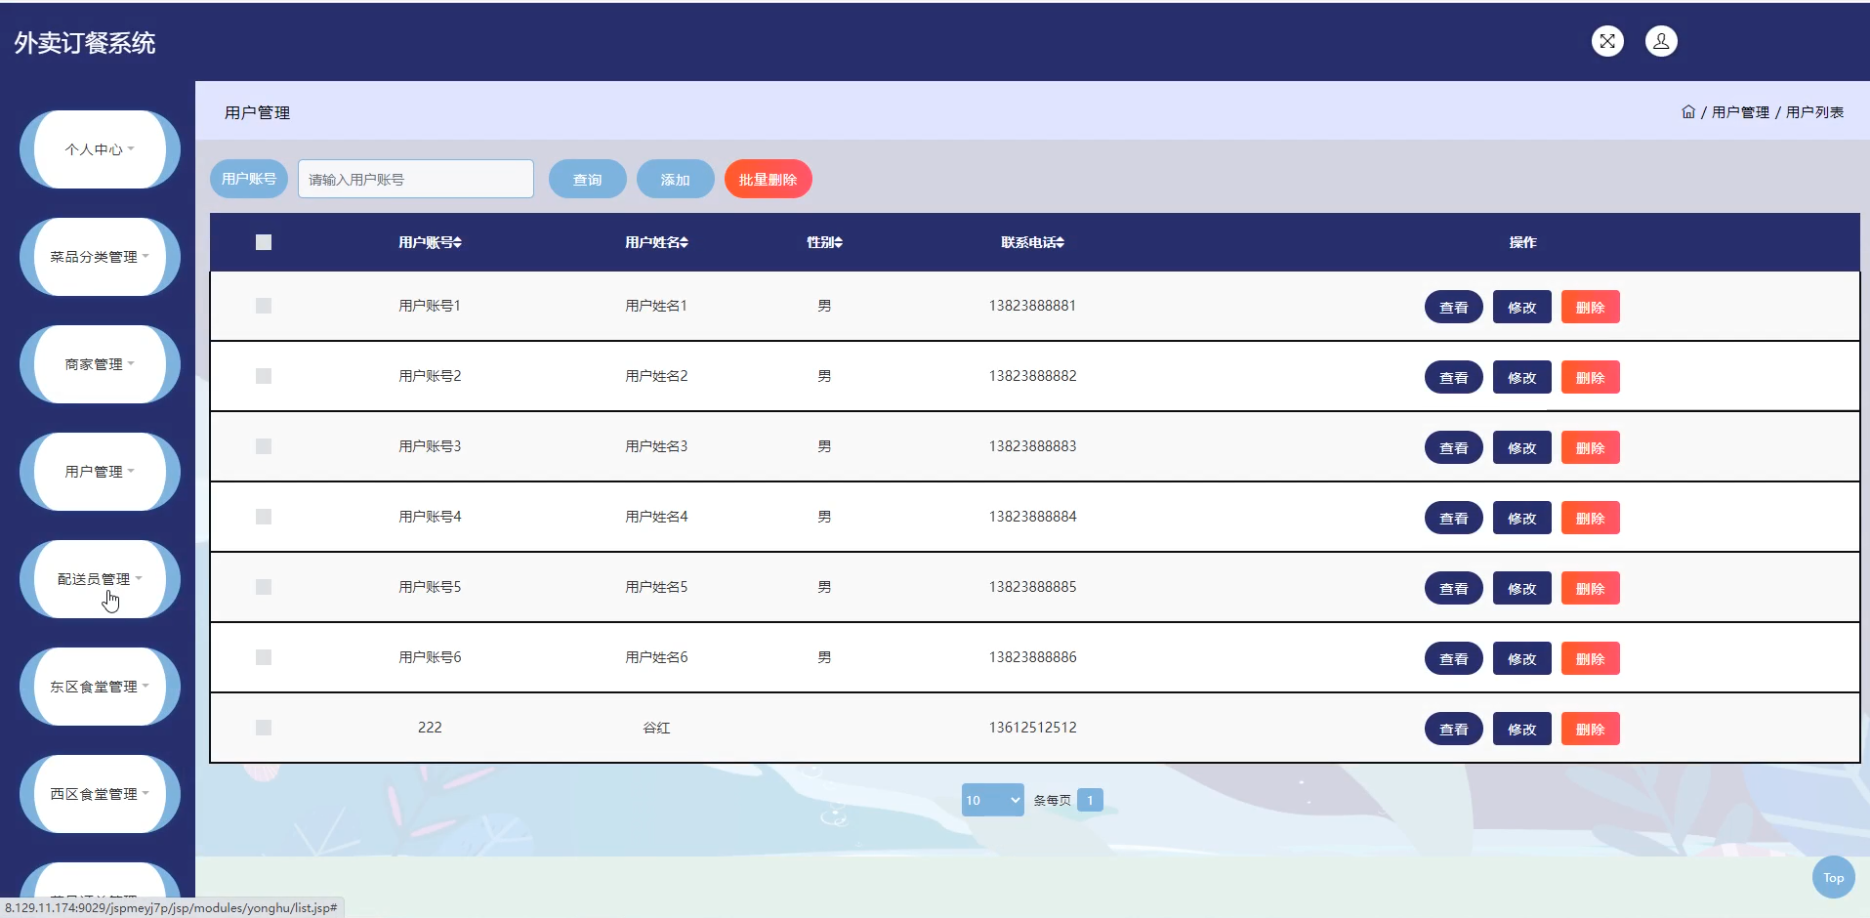The height and width of the screenshot is (918, 1870).
Task: Expand the 个人中心 sidebar menu
Action: pyautogui.click(x=100, y=149)
